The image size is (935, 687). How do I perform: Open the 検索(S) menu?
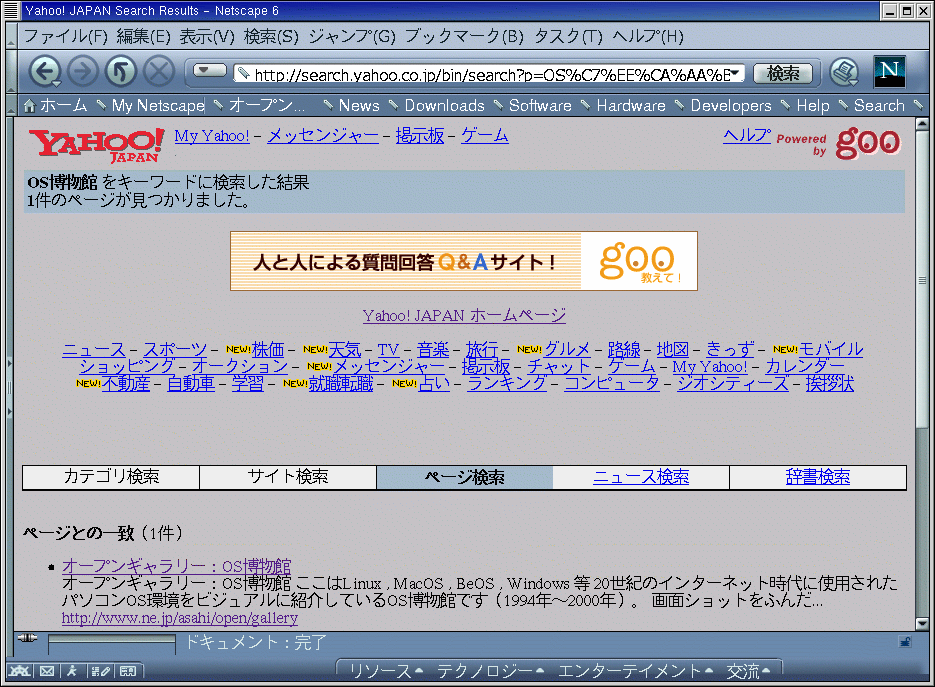pyautogui.click(x=271, y=36)
